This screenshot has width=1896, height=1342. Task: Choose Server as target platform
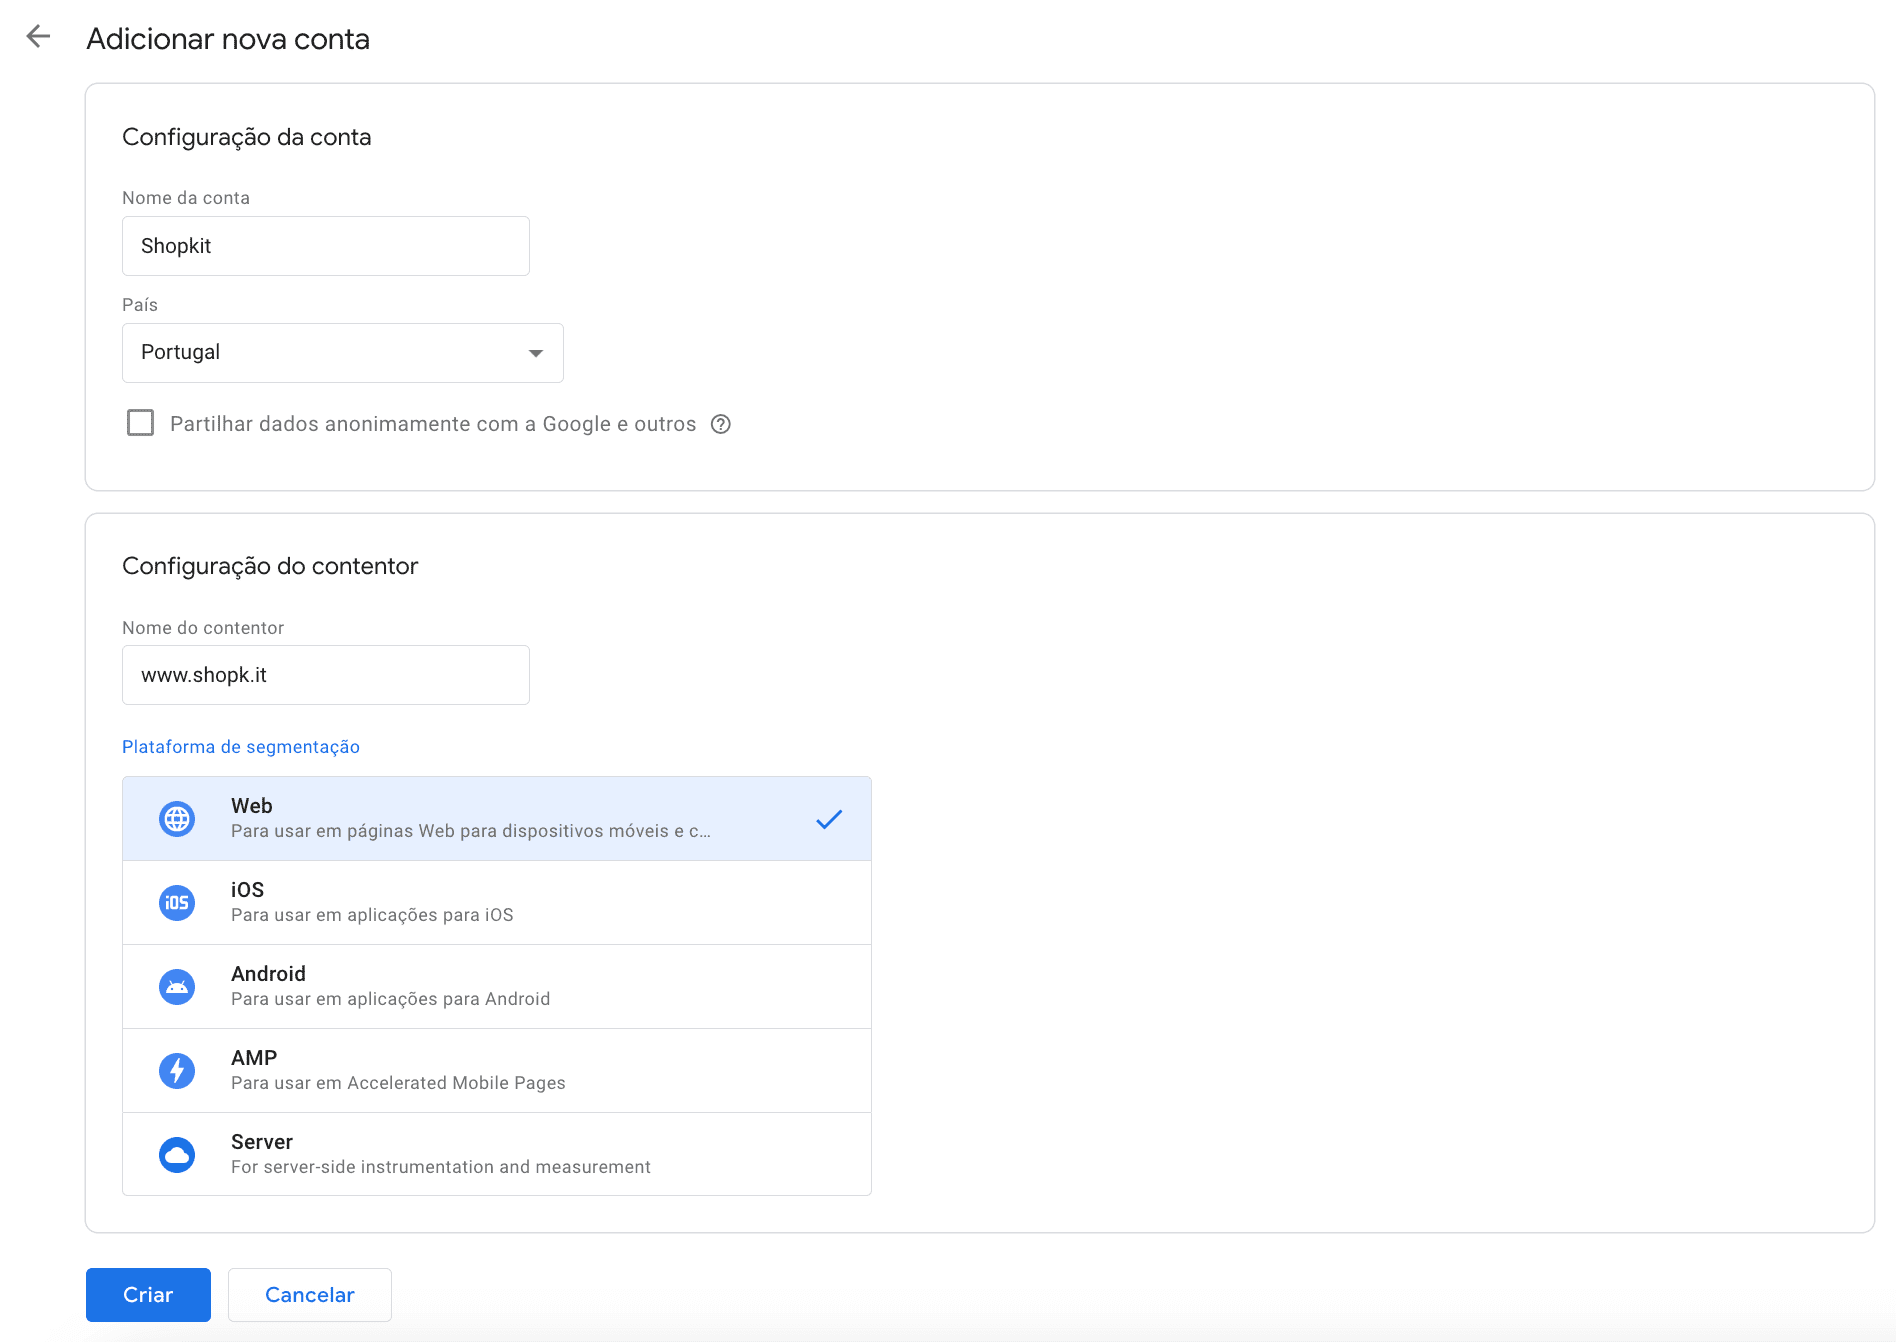[496, 1155]
